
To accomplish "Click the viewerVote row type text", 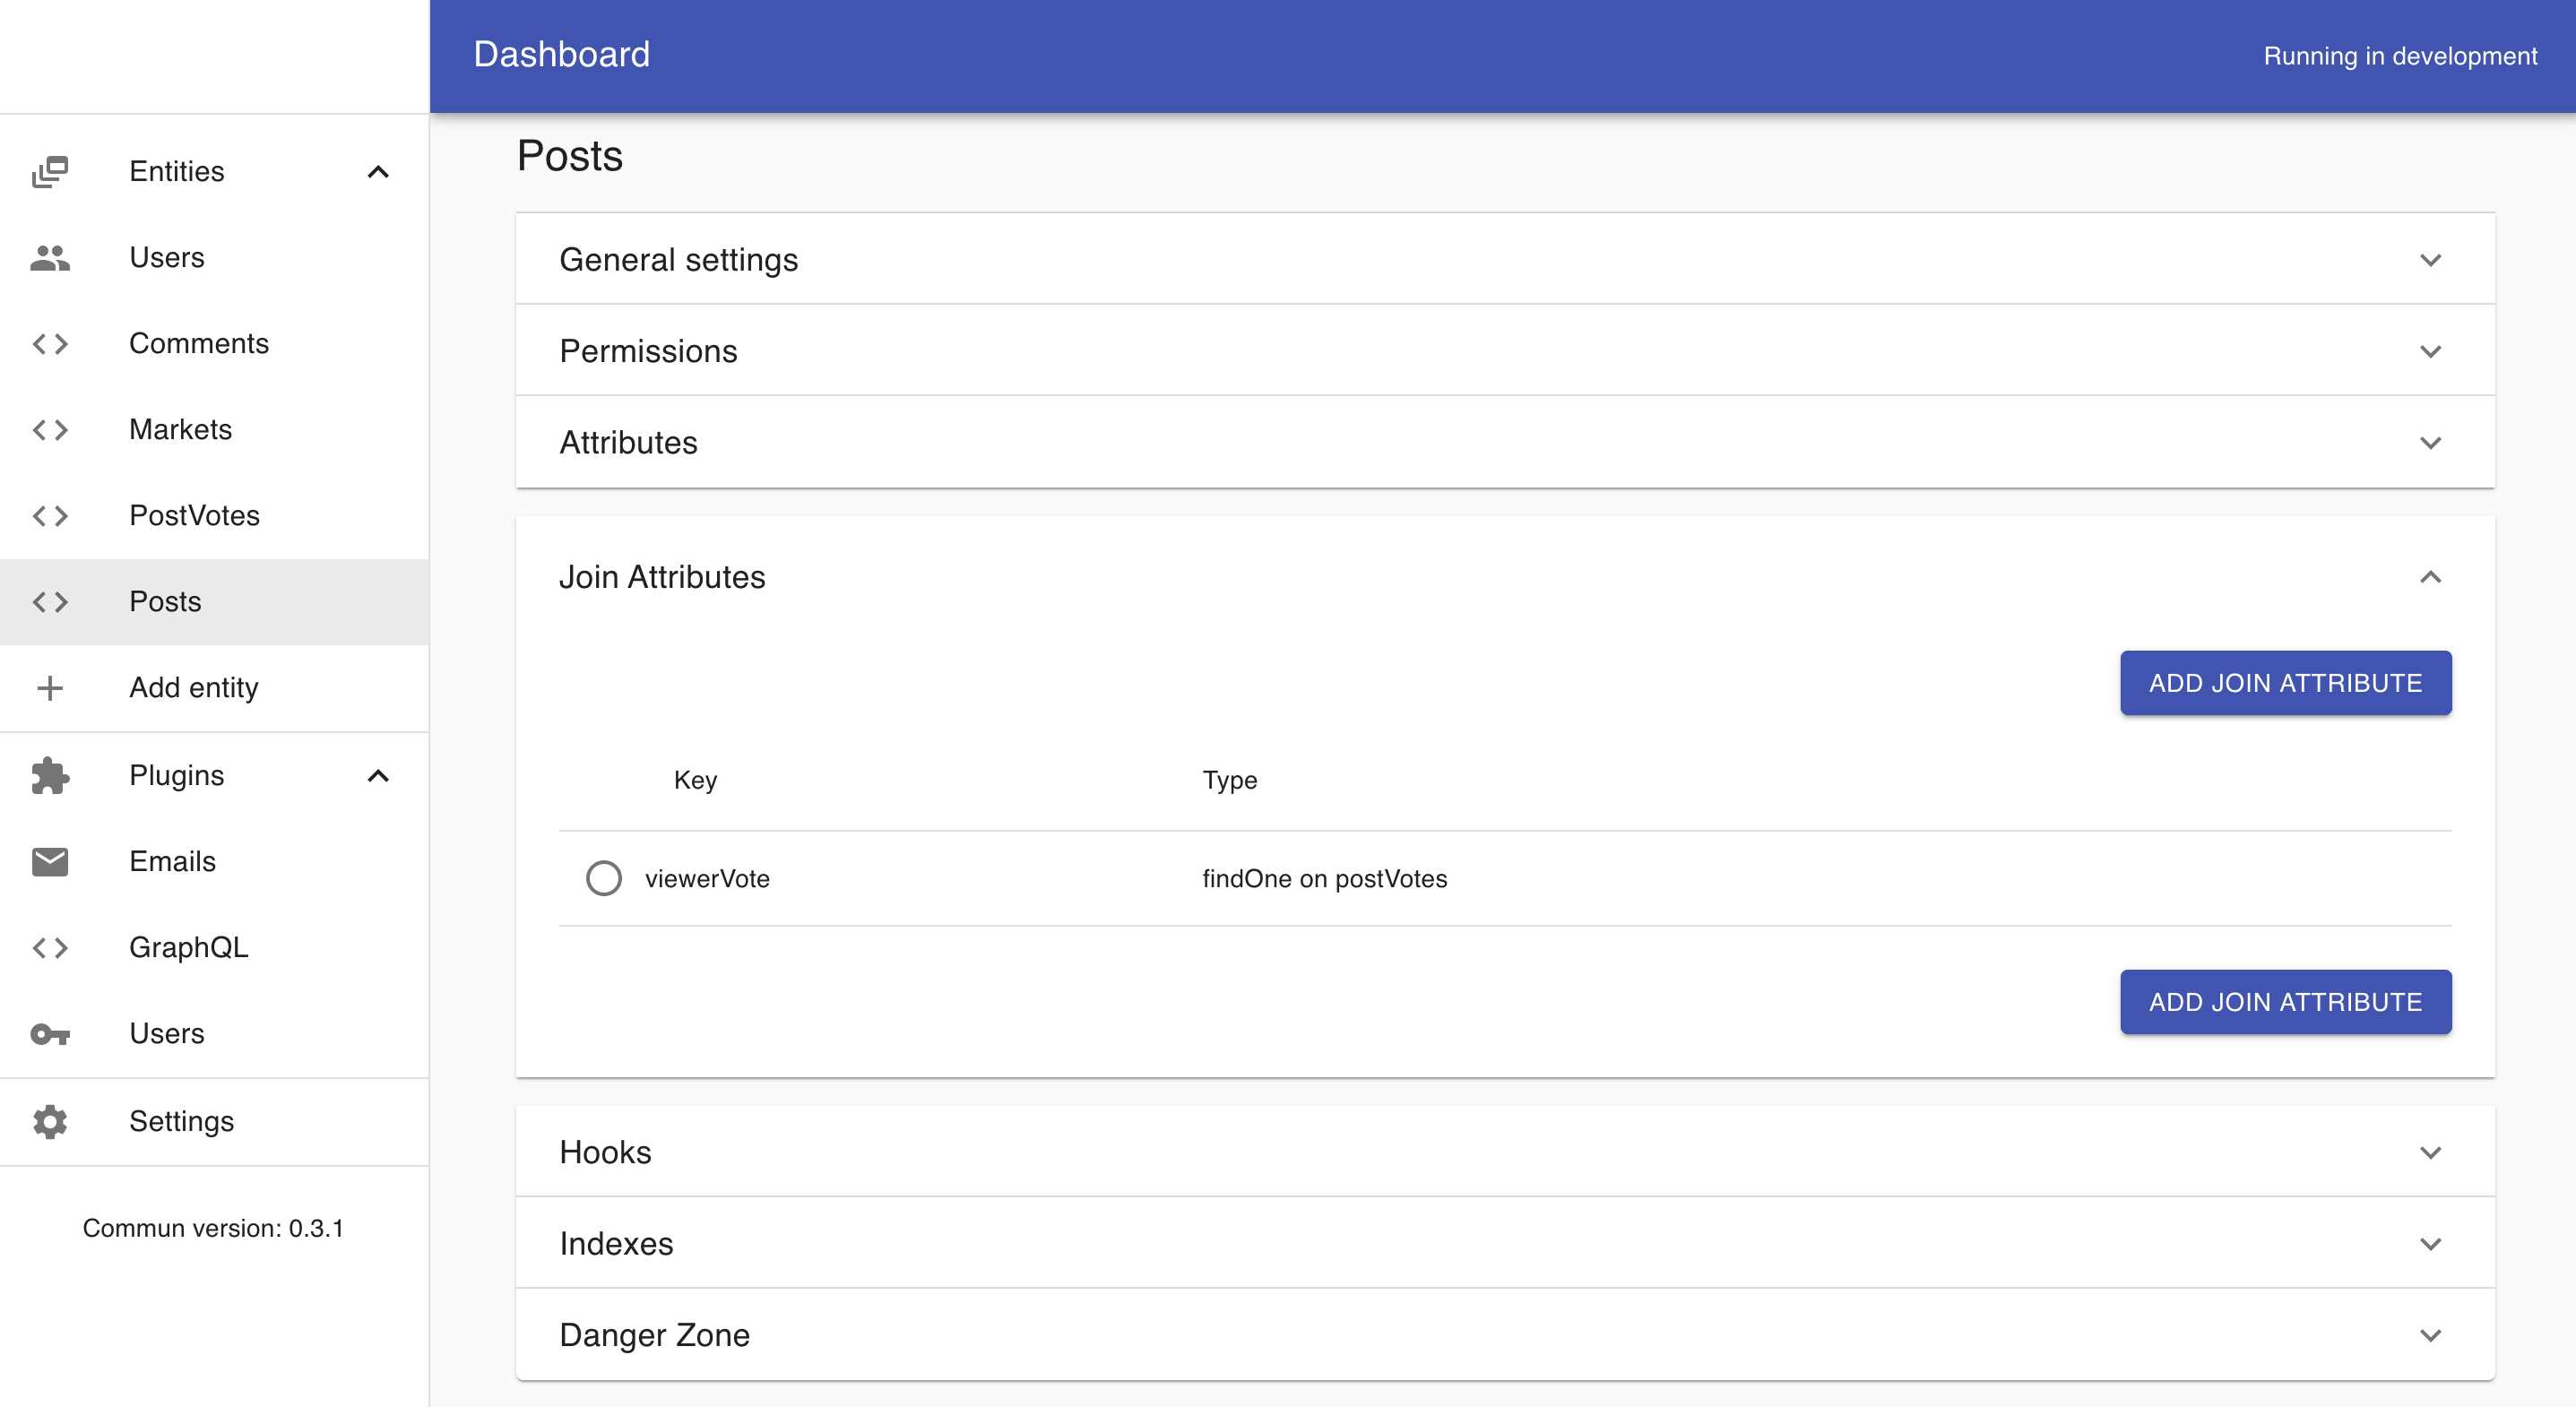I will point(1324,879).
